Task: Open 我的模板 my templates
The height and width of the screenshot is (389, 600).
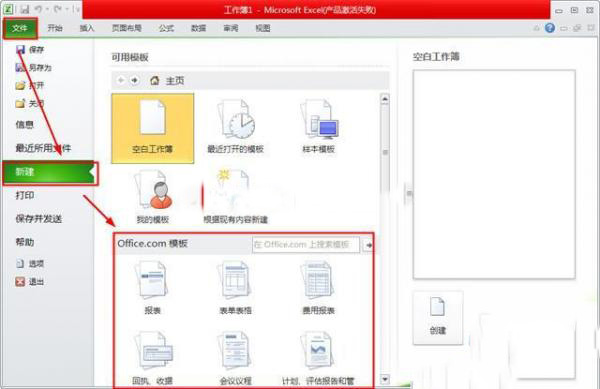Action: pos(153,197)
